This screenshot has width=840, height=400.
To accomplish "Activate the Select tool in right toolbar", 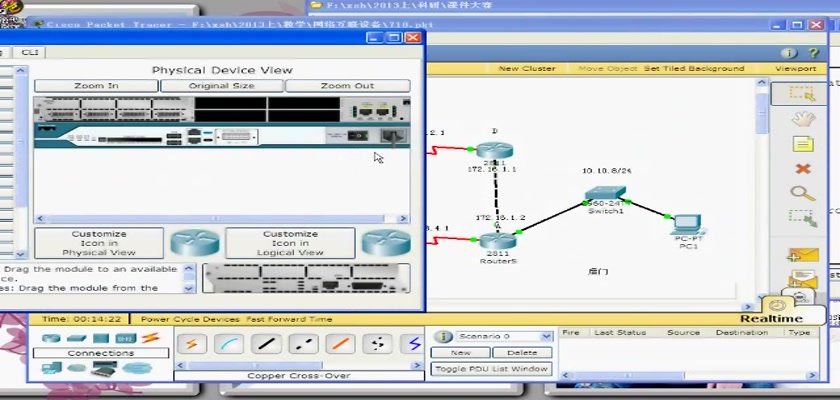I will [x=802, y=94].
